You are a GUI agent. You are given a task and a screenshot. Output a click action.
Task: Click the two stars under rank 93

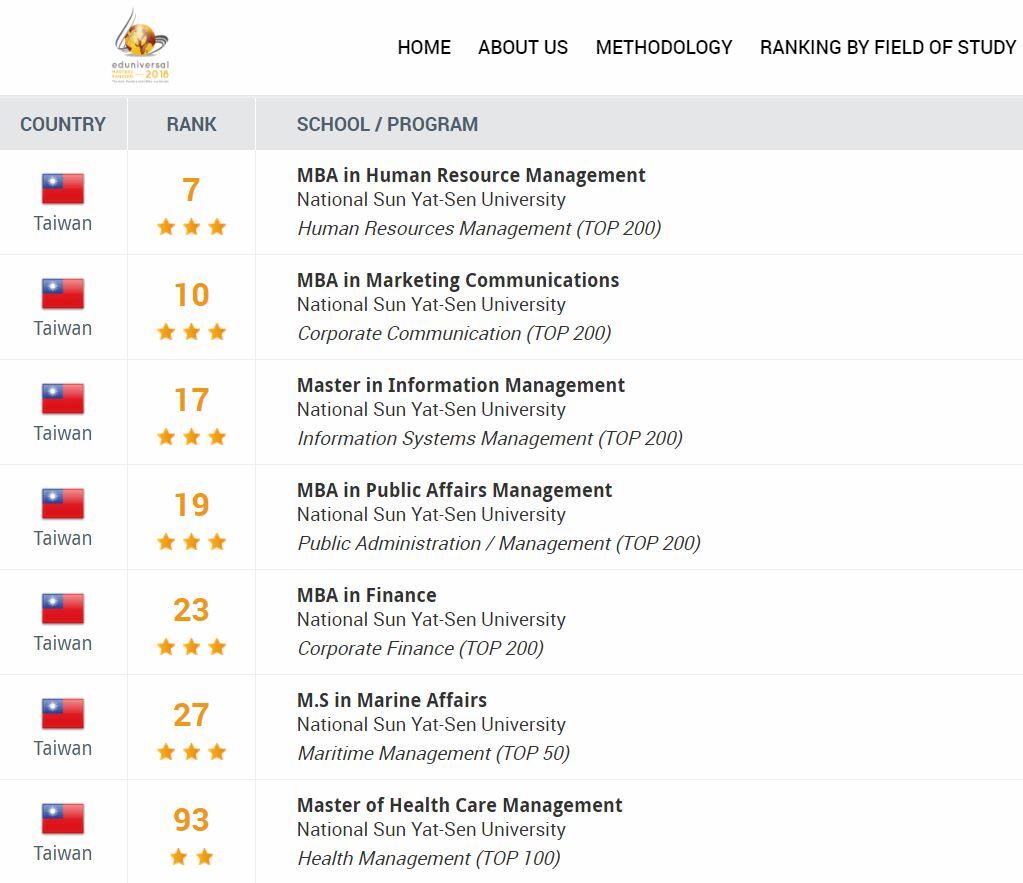pyautogui.click(x=191, y=857)
